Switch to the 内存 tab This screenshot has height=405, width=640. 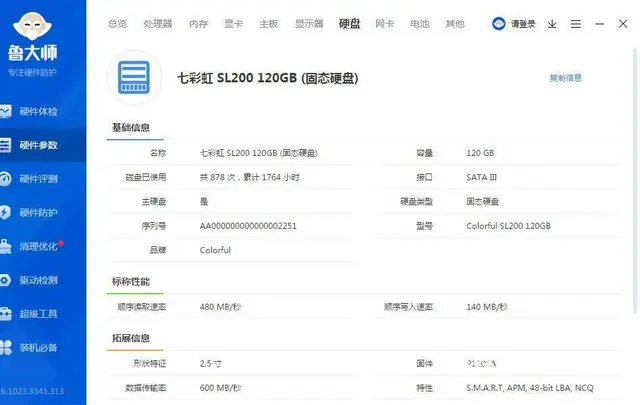pos(199,23)
